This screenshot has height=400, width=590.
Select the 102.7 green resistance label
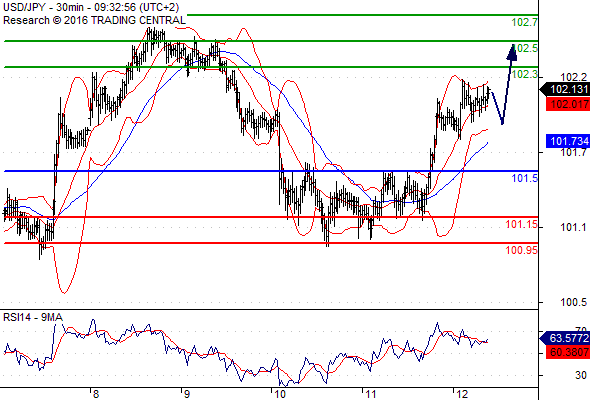click(525, 22)
